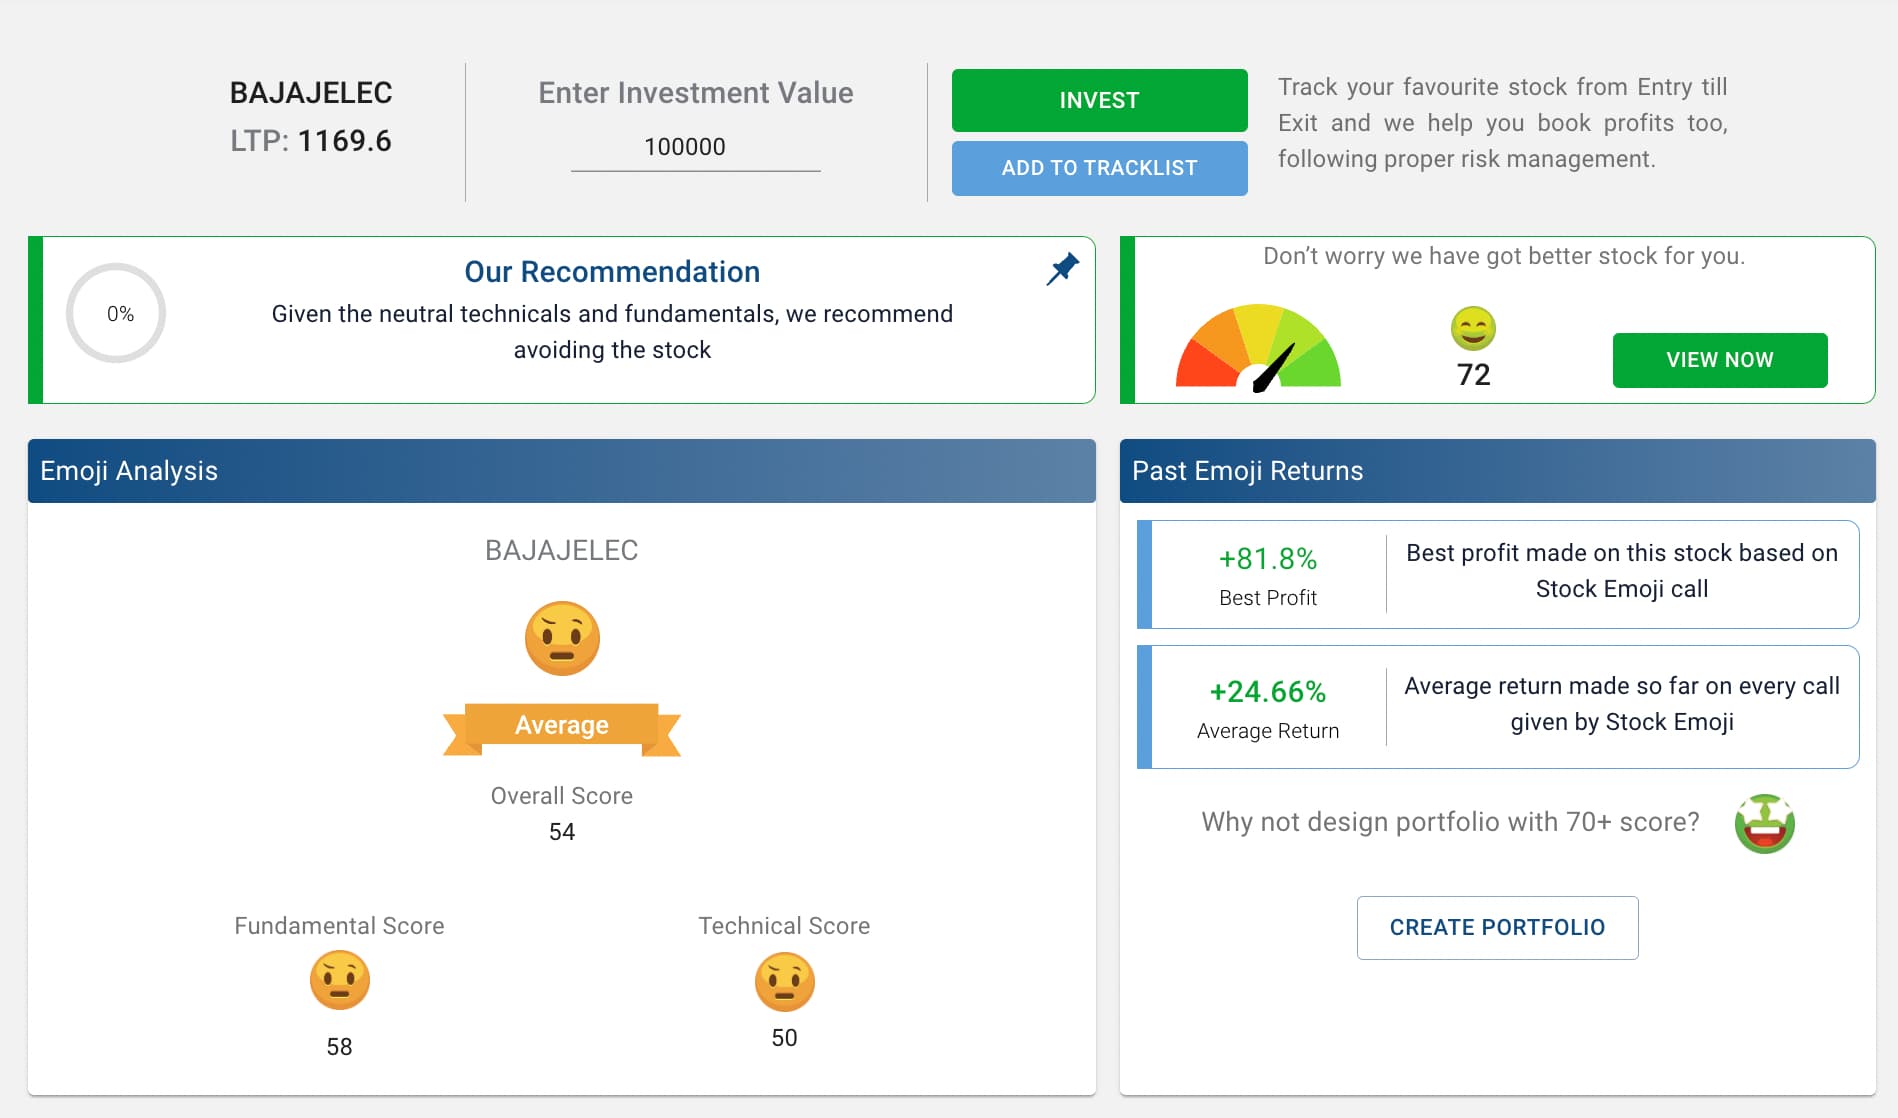Click the LTP: 1169.6 price text
1898x1118 pixels.
pyautogui.click(x=311, y=141)
